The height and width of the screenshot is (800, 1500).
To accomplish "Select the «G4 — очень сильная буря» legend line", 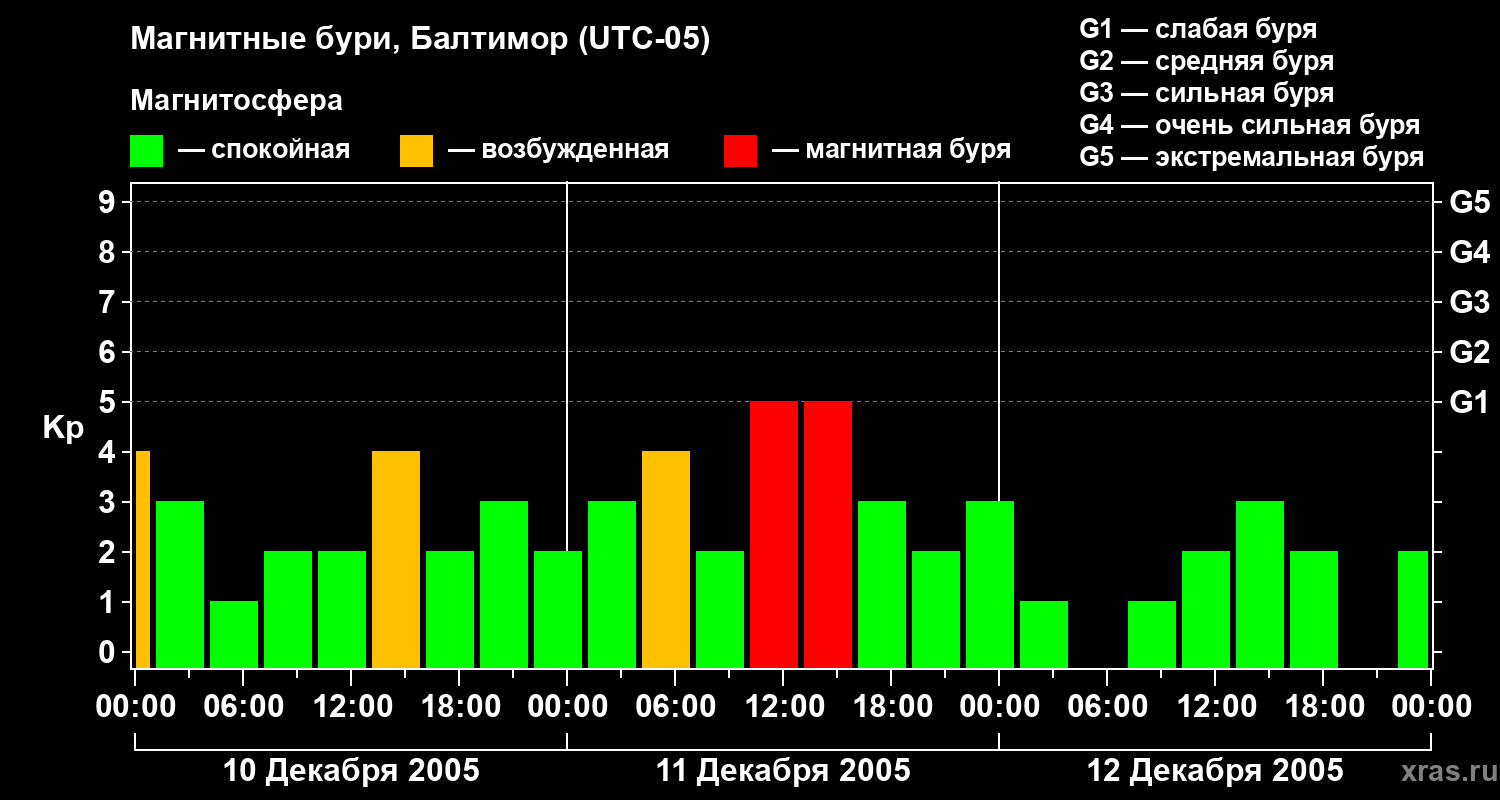I will tap(1249, 125).
